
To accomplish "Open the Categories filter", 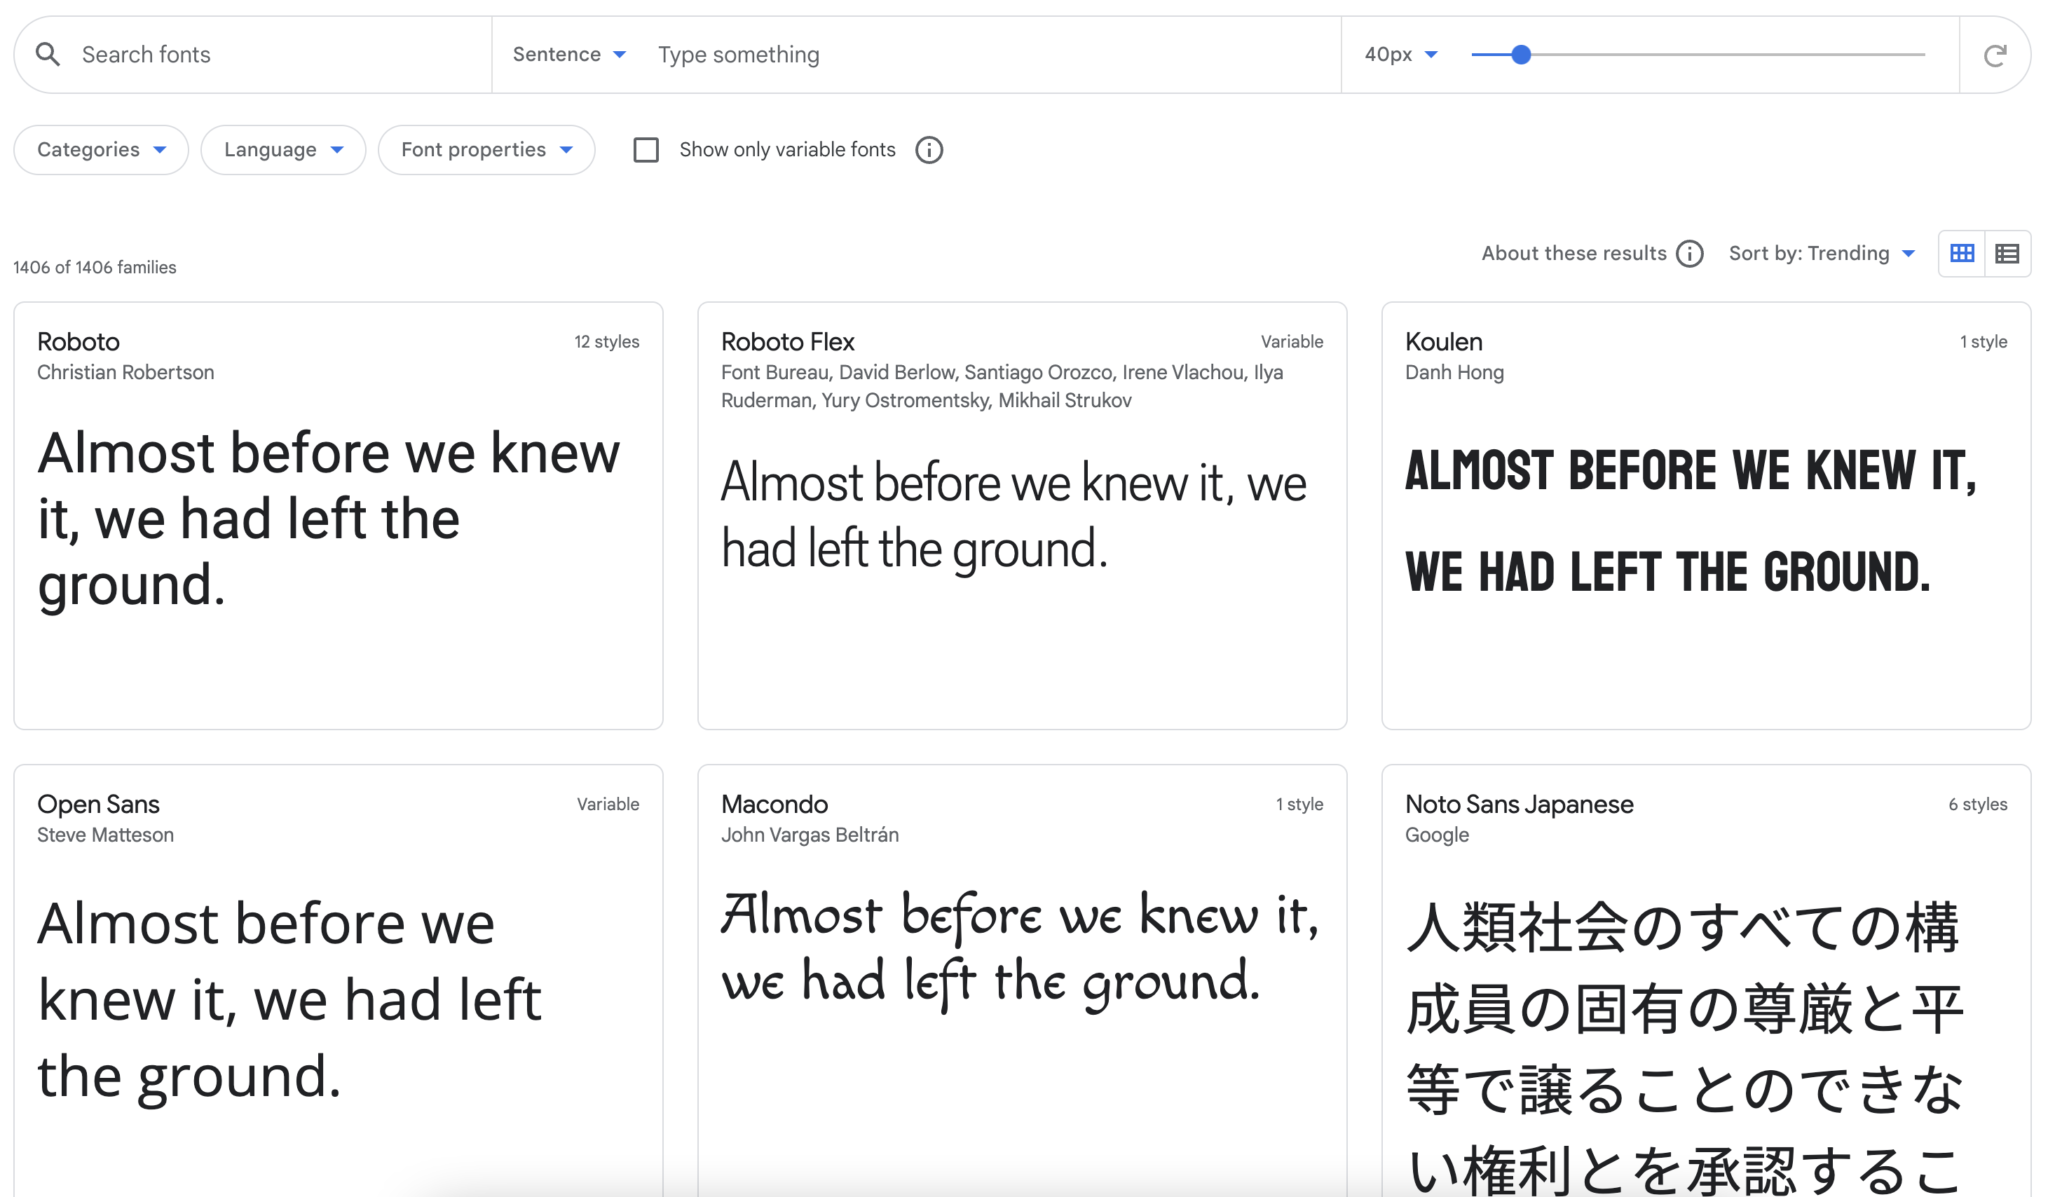I will 100,149.
